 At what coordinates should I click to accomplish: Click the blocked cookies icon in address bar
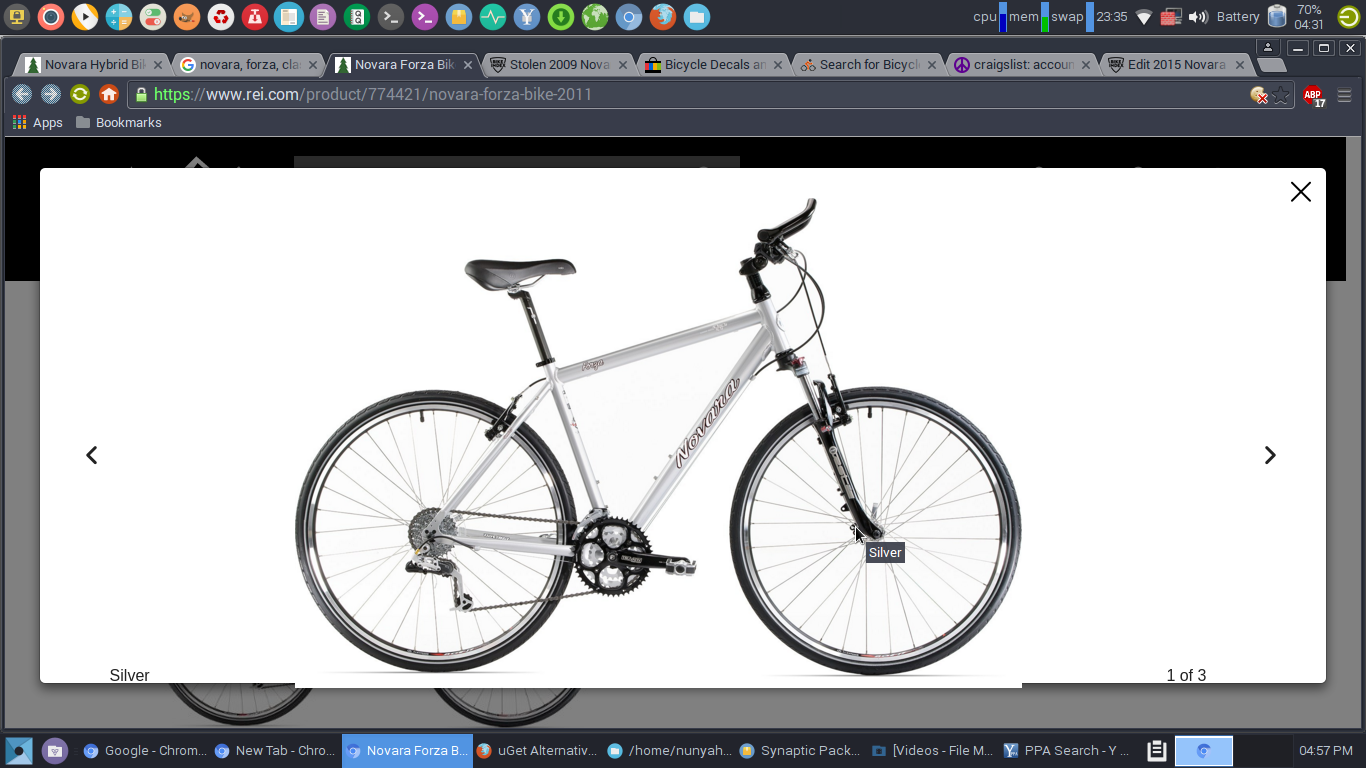tap(1259, 95)
